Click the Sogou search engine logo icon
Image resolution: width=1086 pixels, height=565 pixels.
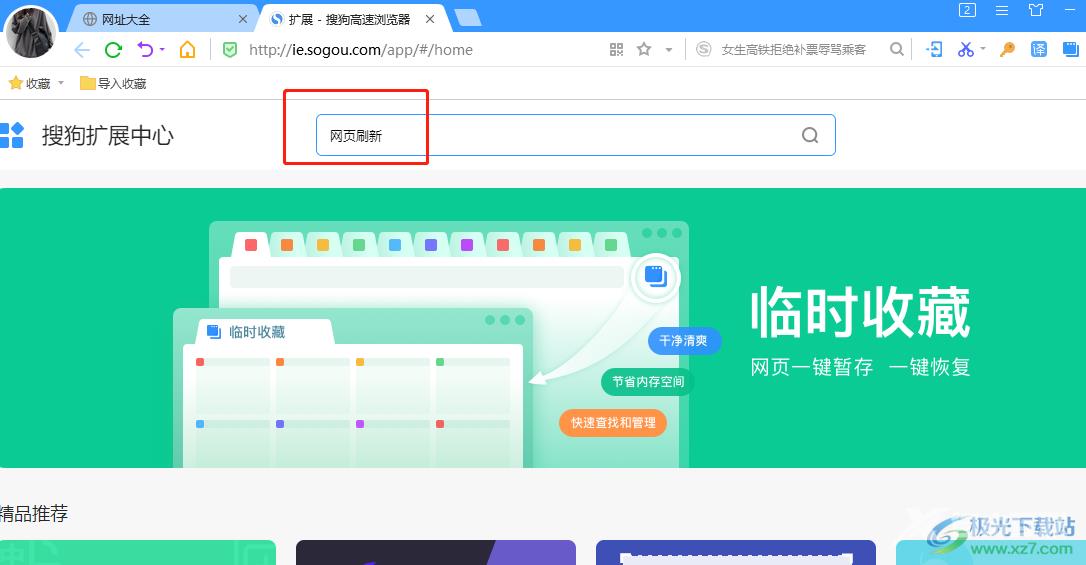[x=704, y=49]
